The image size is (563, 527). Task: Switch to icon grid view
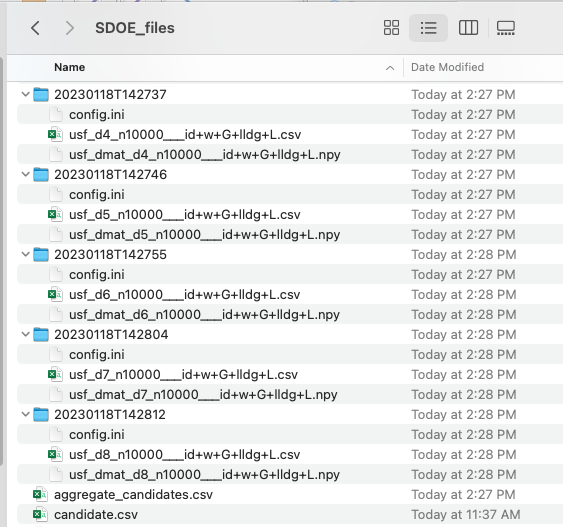391,28
